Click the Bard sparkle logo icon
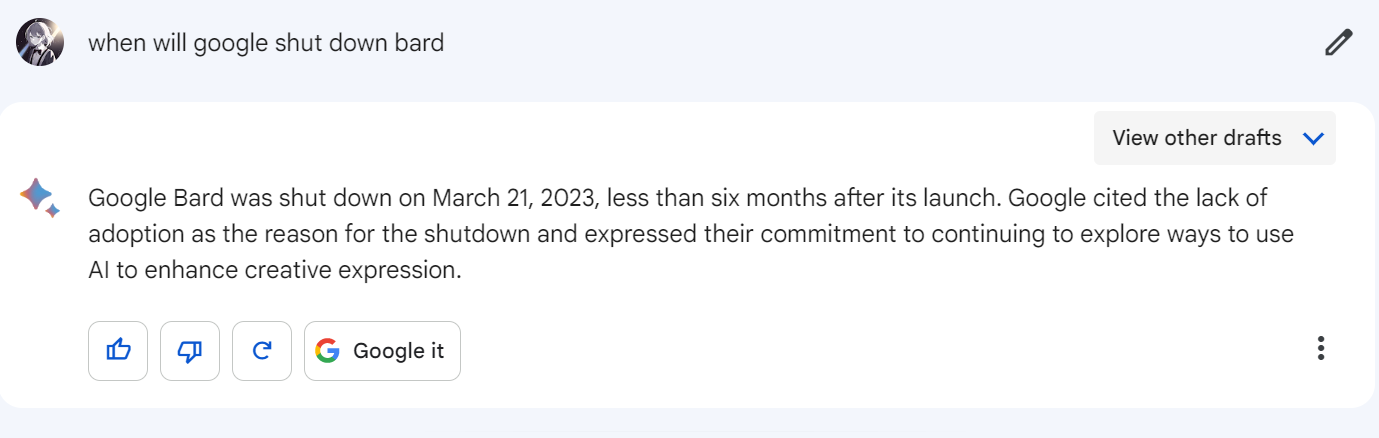 coord(40,197)
